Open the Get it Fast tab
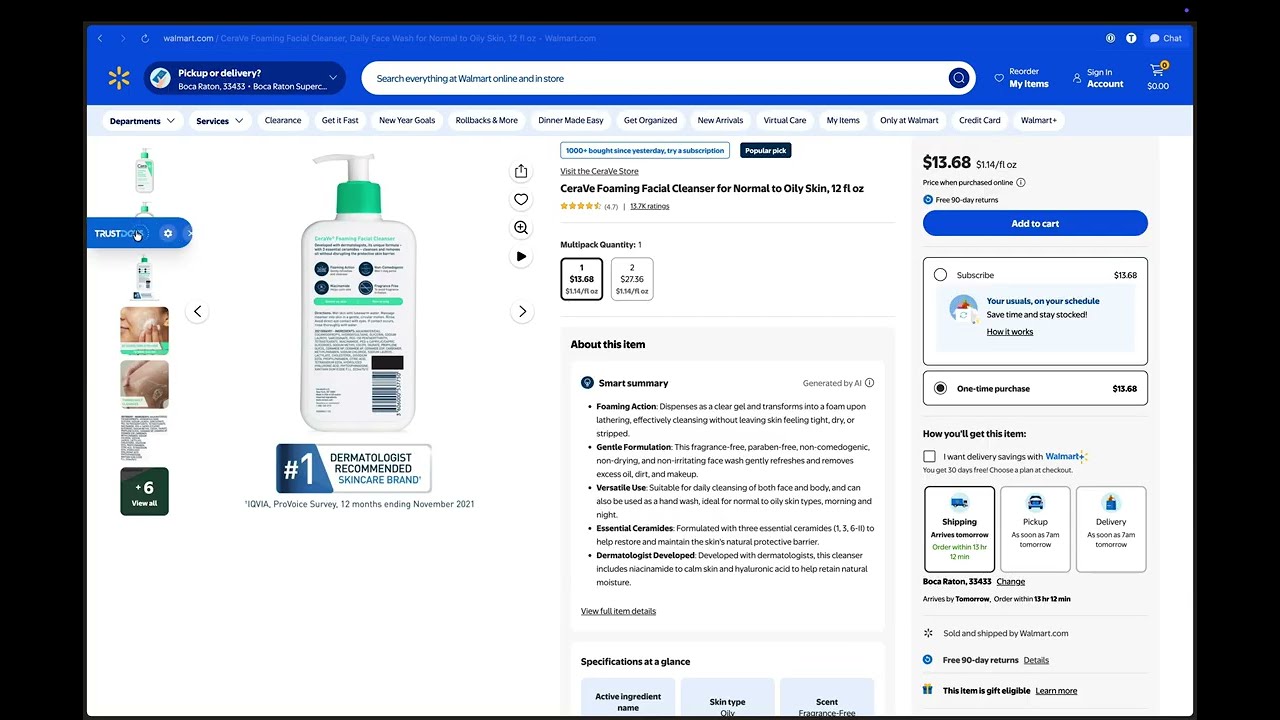The width and height of the screenshot is (1280, 720). coord(340,120)
